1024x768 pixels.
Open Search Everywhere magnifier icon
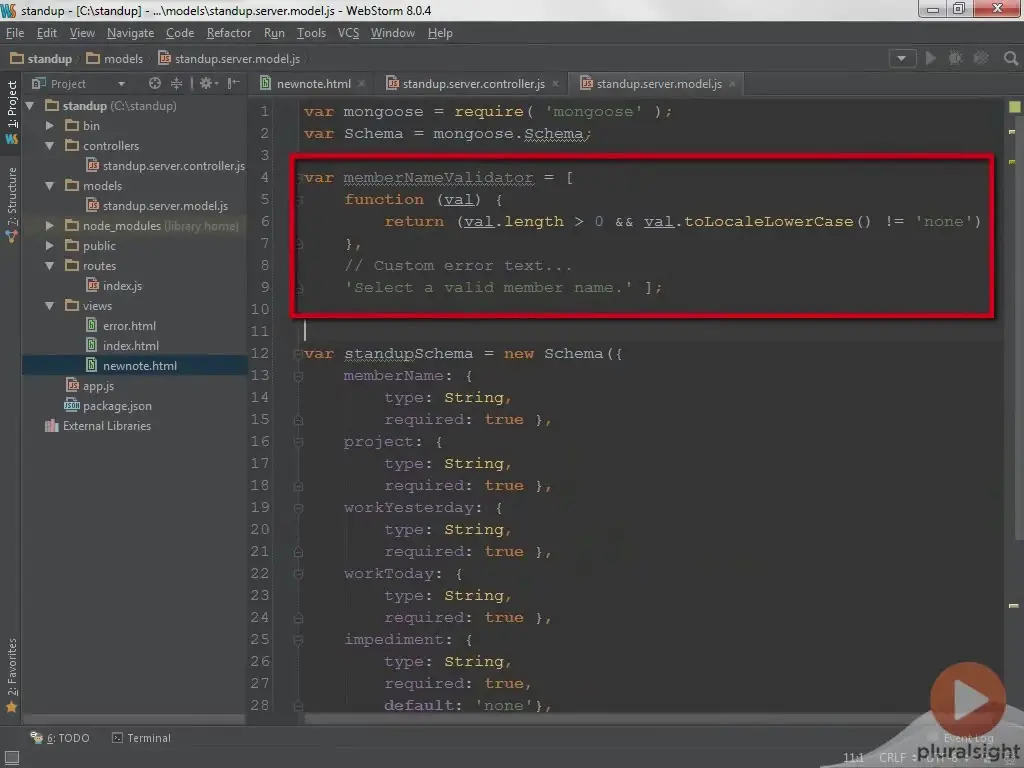(1010, 59)
